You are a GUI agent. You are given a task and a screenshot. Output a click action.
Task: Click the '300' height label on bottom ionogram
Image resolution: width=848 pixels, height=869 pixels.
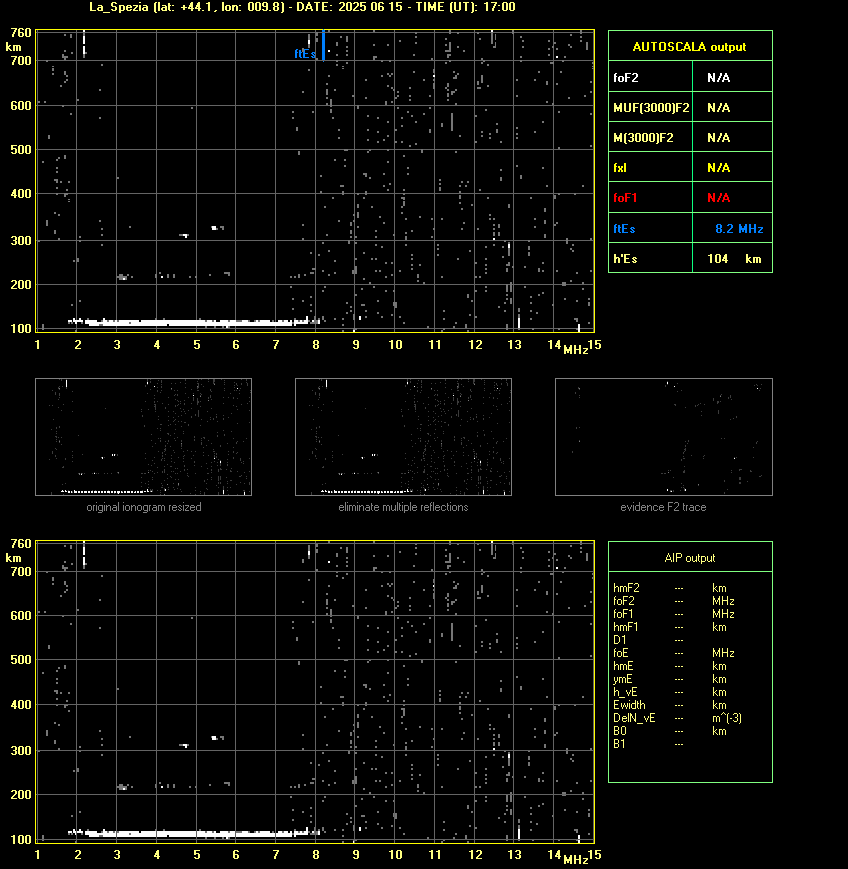click(21, 750)
